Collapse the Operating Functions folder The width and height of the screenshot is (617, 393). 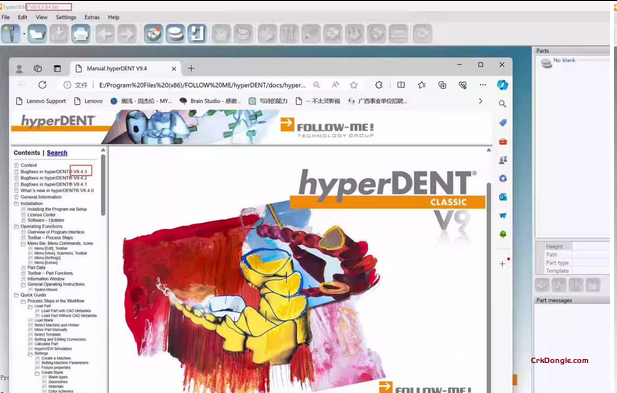pyautogui.click(x=17, y=227)
